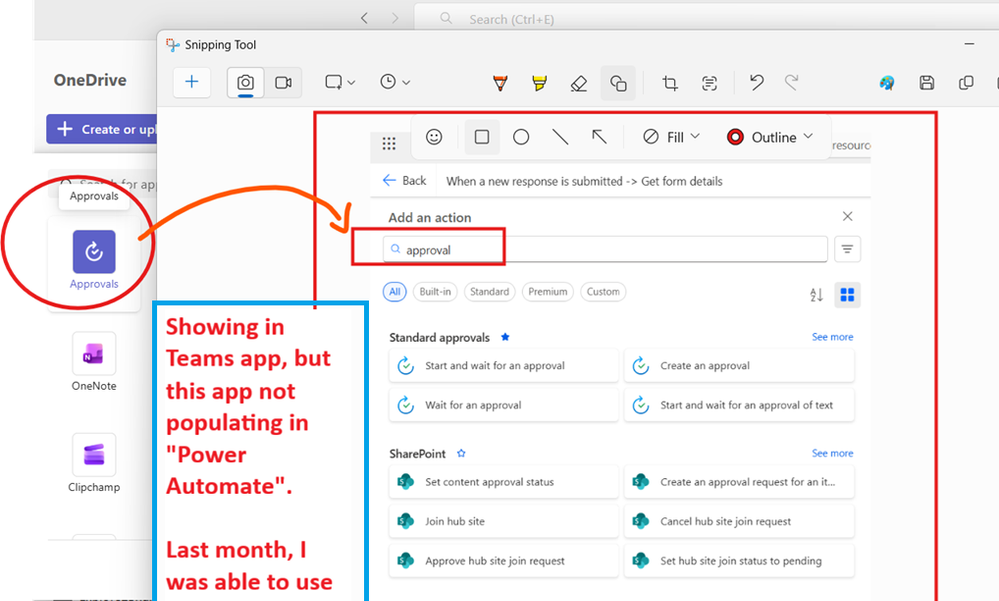The width and height of the screenshot is (999, 601).
Task: Choose Create an approval action
Action: [x=739, y=366]
